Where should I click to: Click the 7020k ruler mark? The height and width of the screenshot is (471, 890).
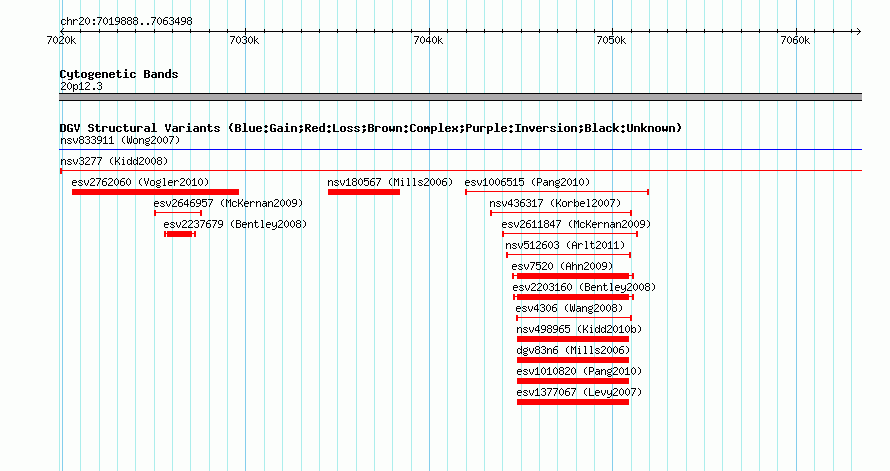pos(61,40)
